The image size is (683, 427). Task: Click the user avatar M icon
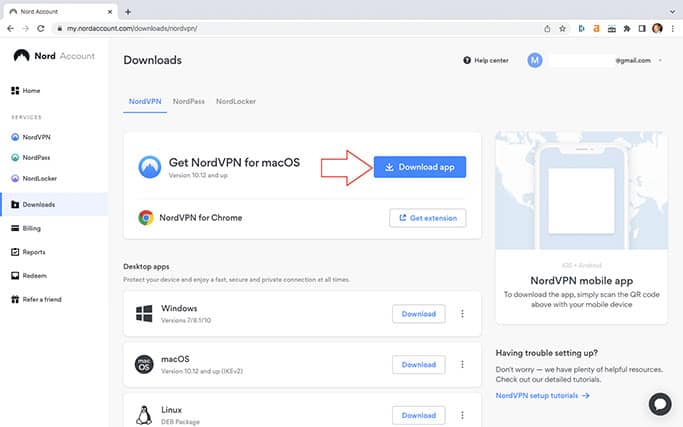[535, 60]
